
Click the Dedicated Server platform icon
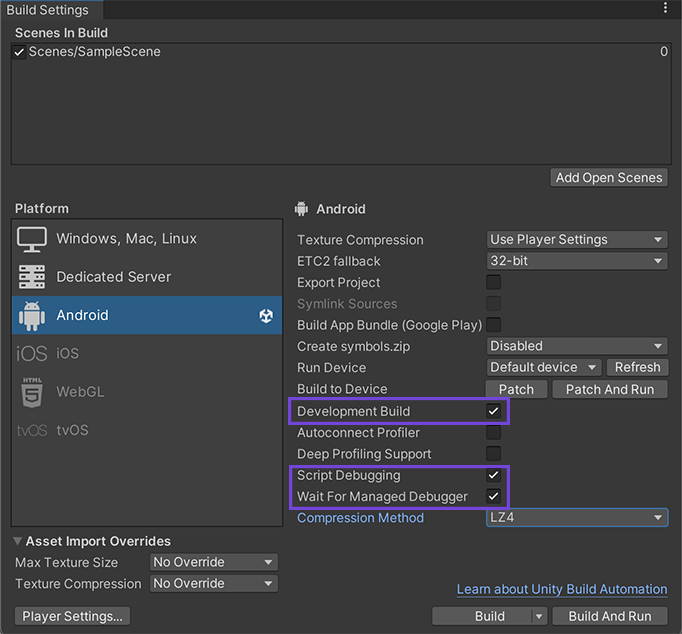click(x=32, y=277)
